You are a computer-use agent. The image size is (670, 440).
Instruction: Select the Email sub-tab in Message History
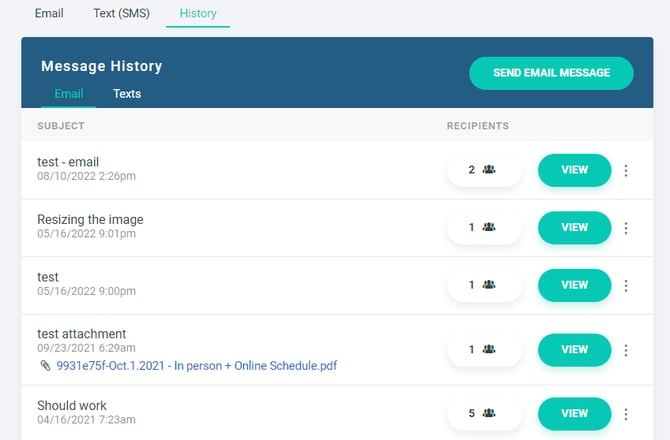68,94
